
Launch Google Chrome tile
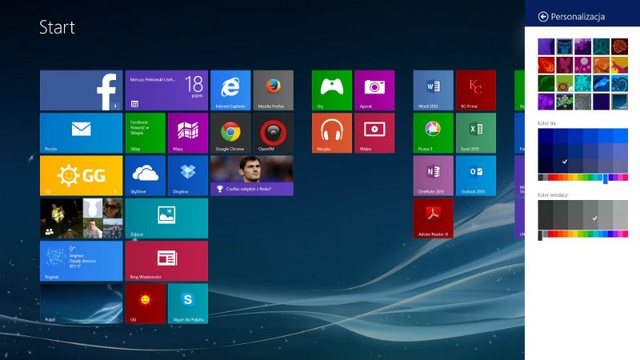231,133
